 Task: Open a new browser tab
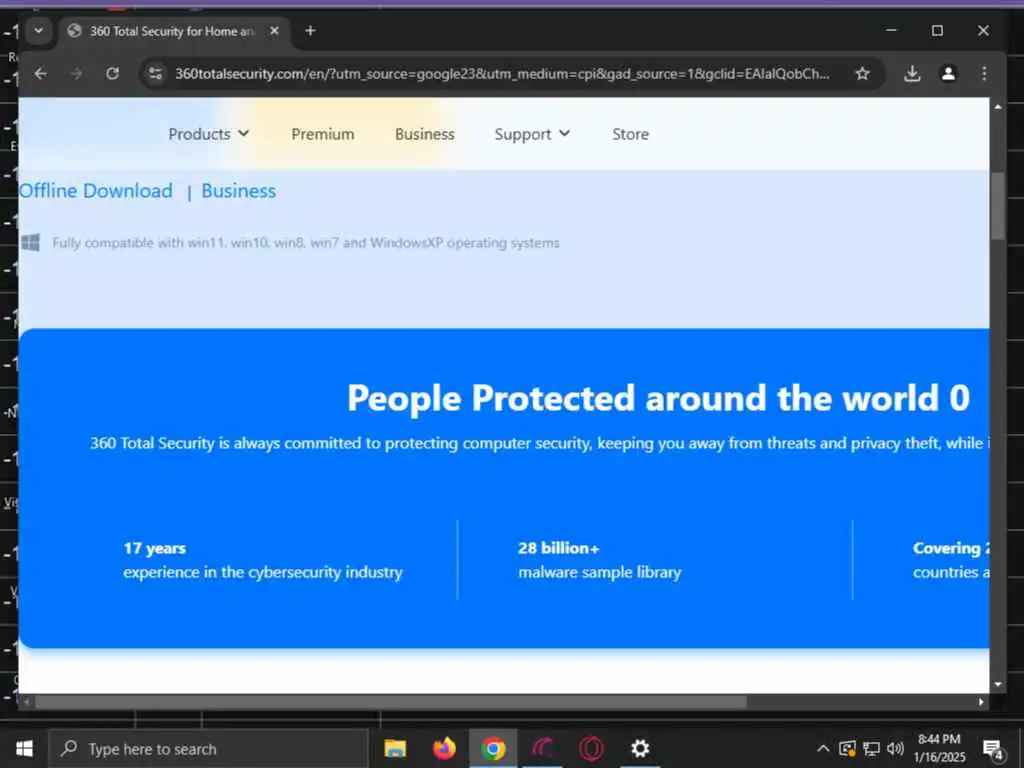(310, 31)
